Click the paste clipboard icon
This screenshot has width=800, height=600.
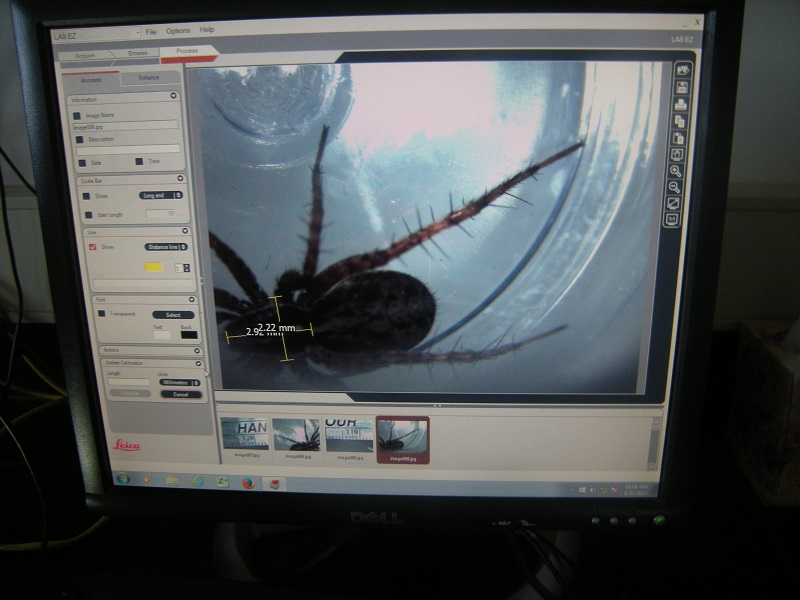pyautogui.click(x=679, y=138)
